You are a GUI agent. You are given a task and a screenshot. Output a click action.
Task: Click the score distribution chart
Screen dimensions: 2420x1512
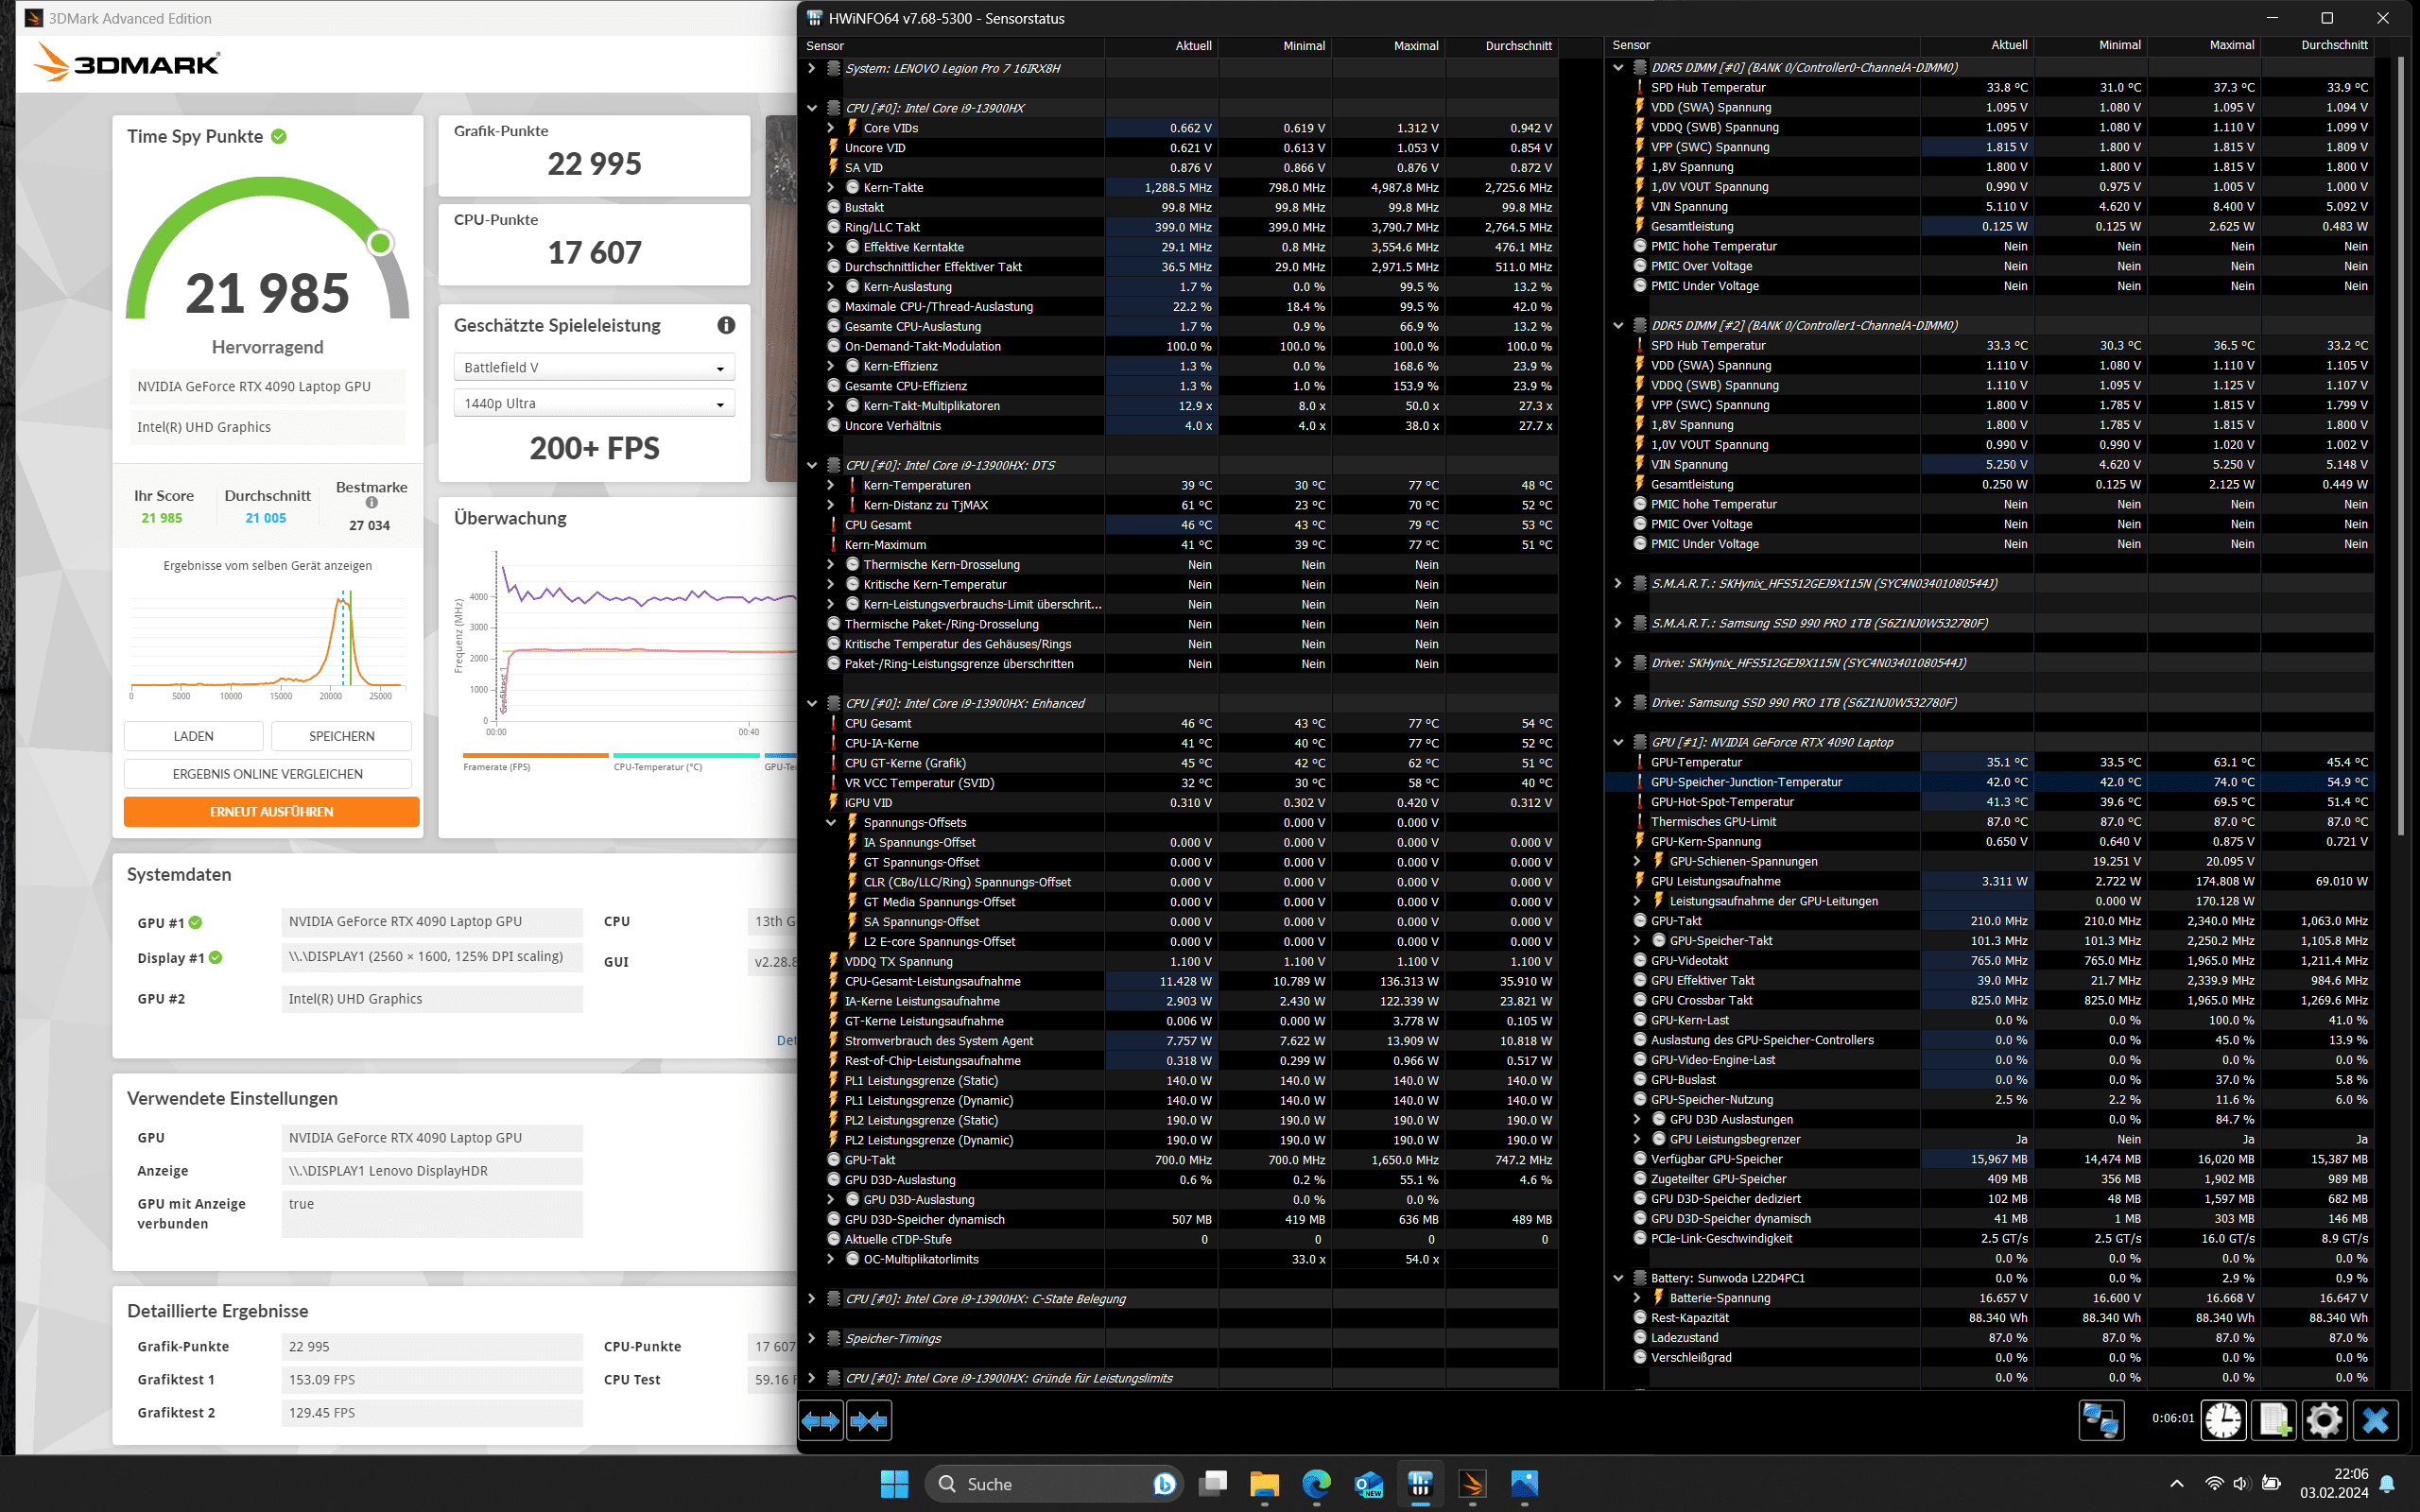(267, 645)
